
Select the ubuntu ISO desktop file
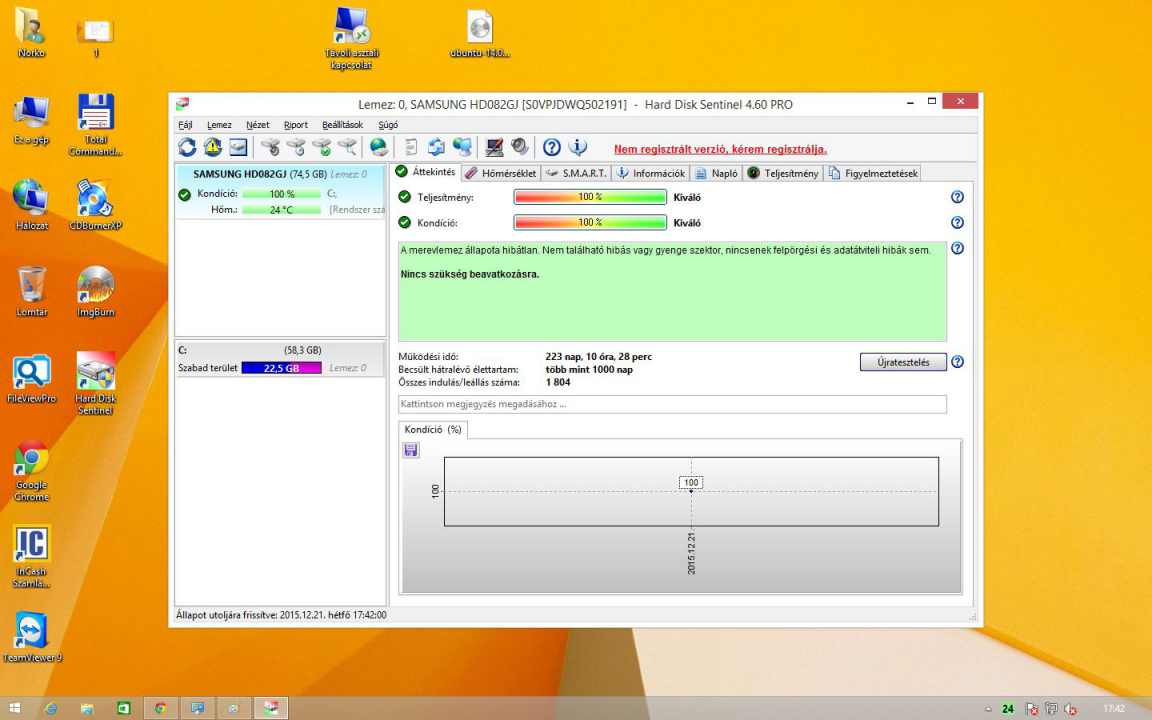point(480,33)
